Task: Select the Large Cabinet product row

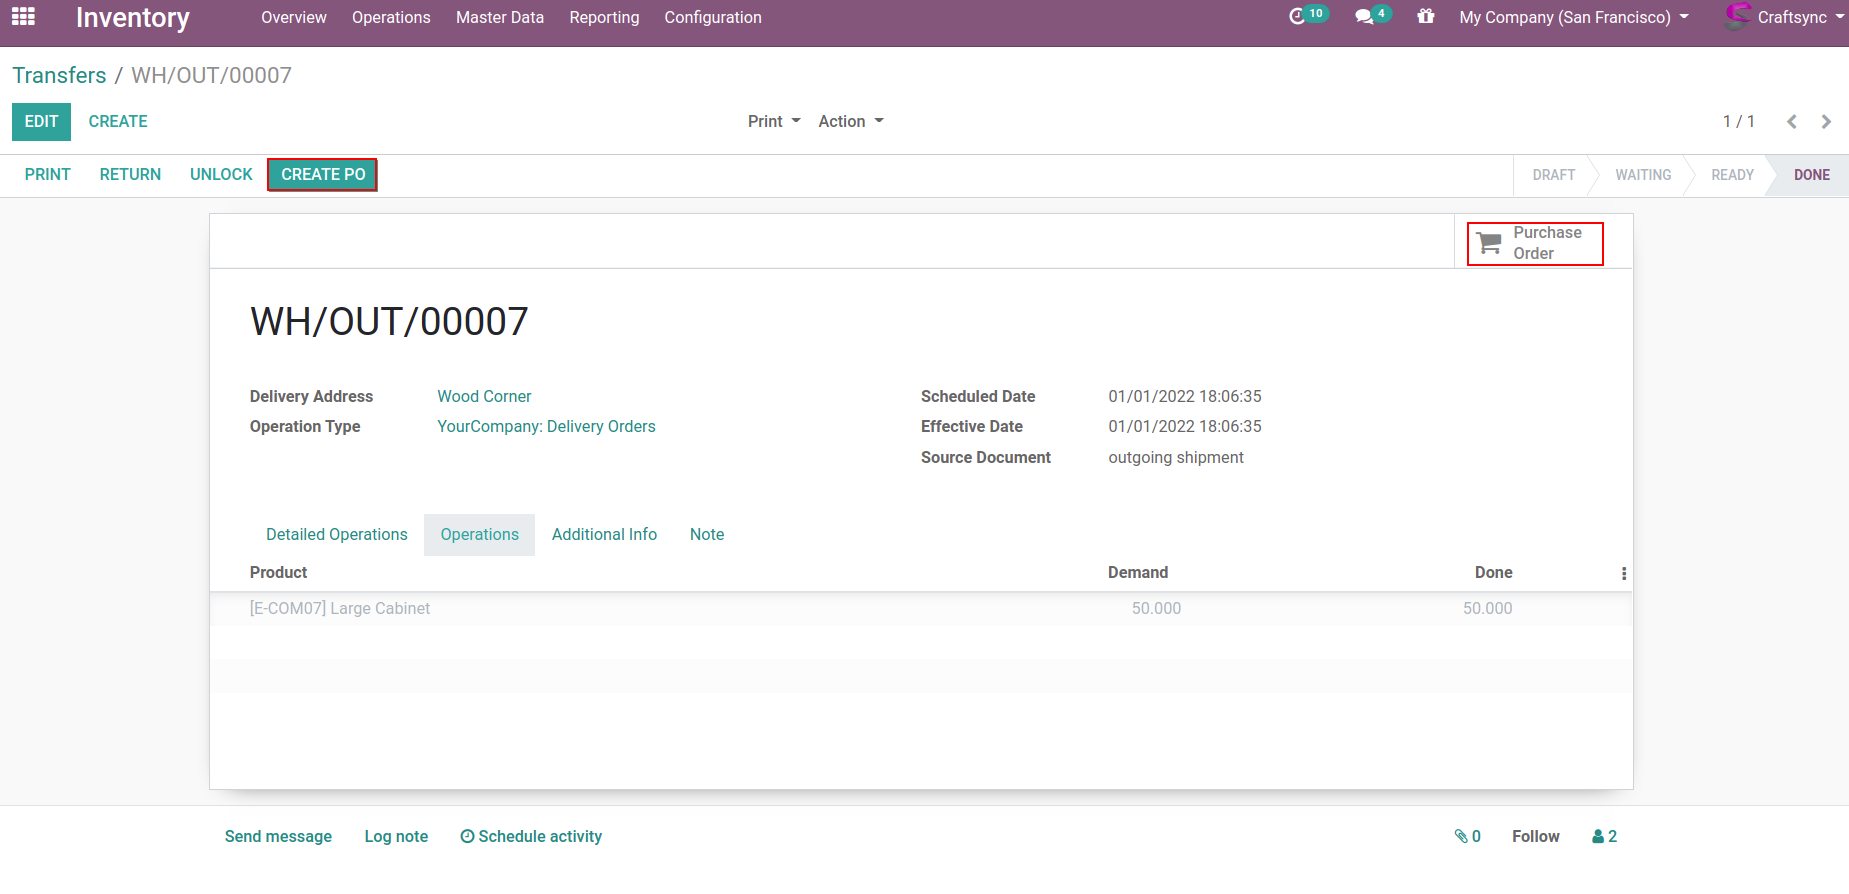Action: [x=340, y=608]
